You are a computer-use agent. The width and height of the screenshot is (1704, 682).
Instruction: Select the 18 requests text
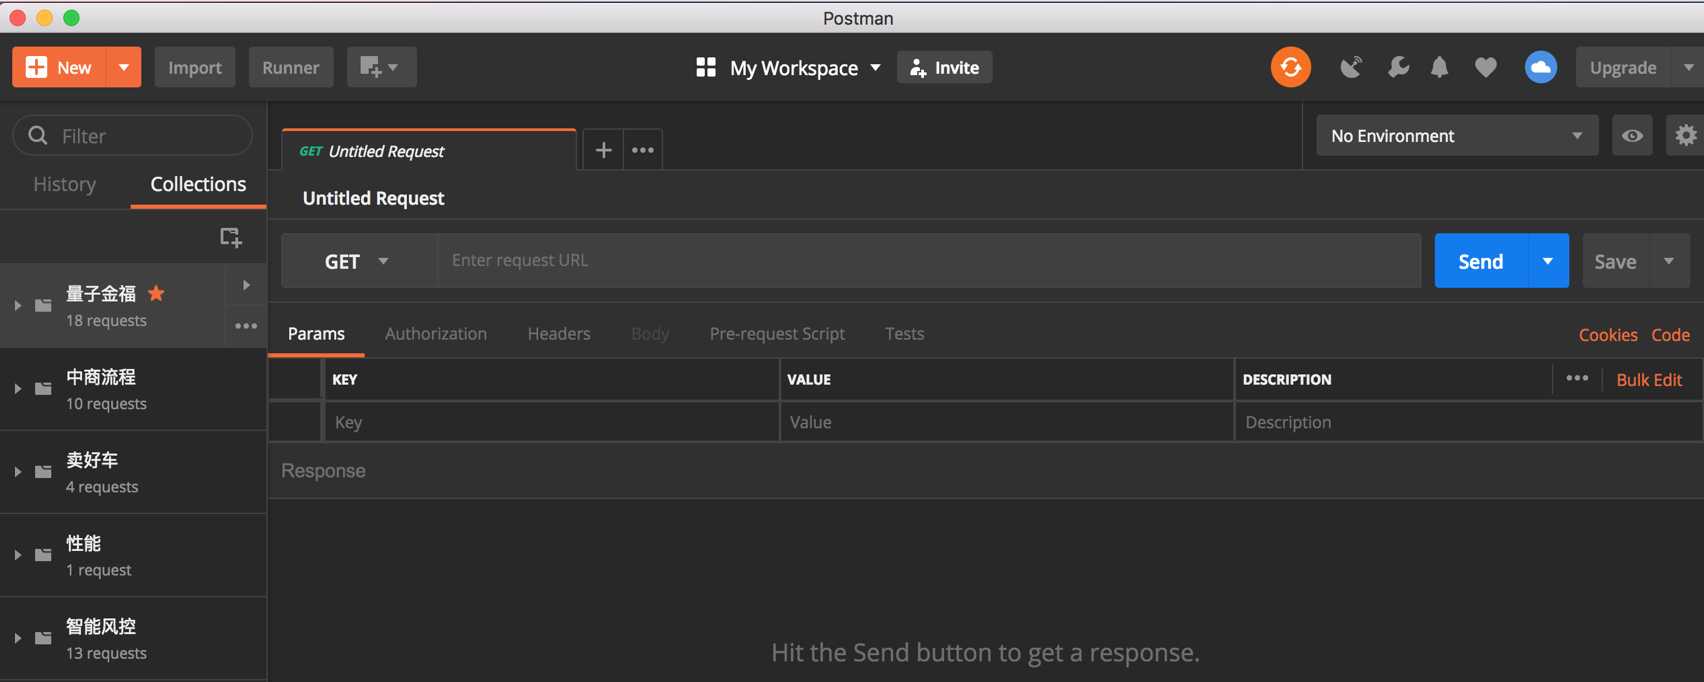106,321
